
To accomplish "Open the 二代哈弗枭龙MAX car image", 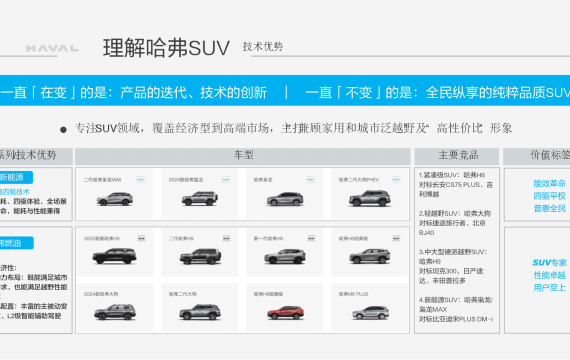I will pos(115,199).
